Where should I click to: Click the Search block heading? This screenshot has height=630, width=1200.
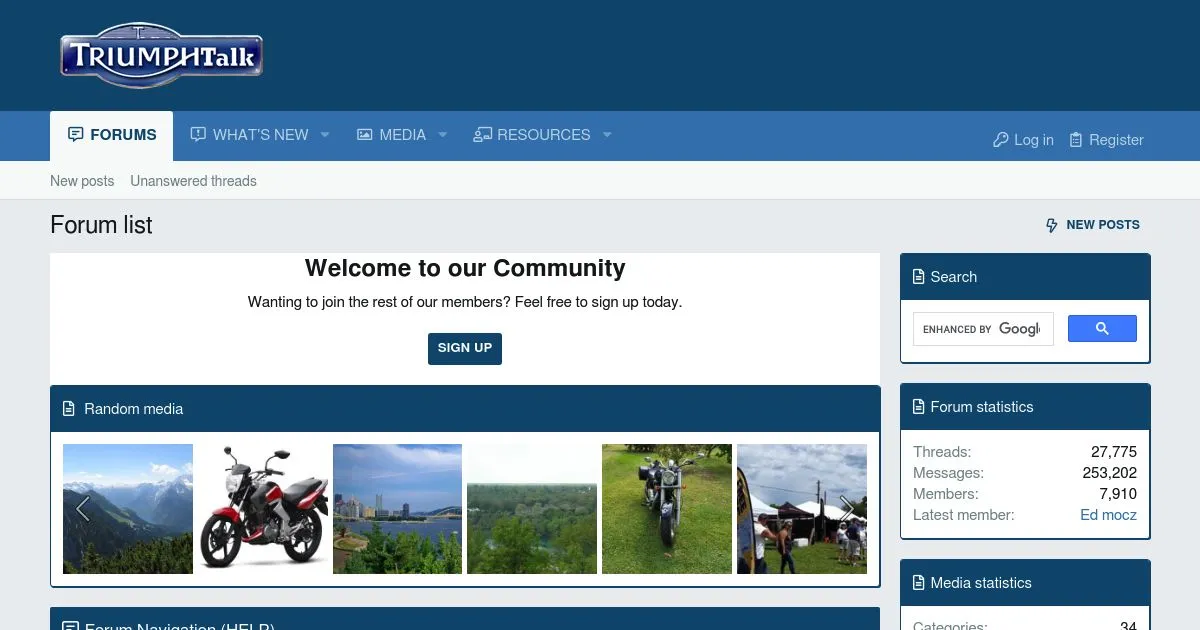point(954,277)
